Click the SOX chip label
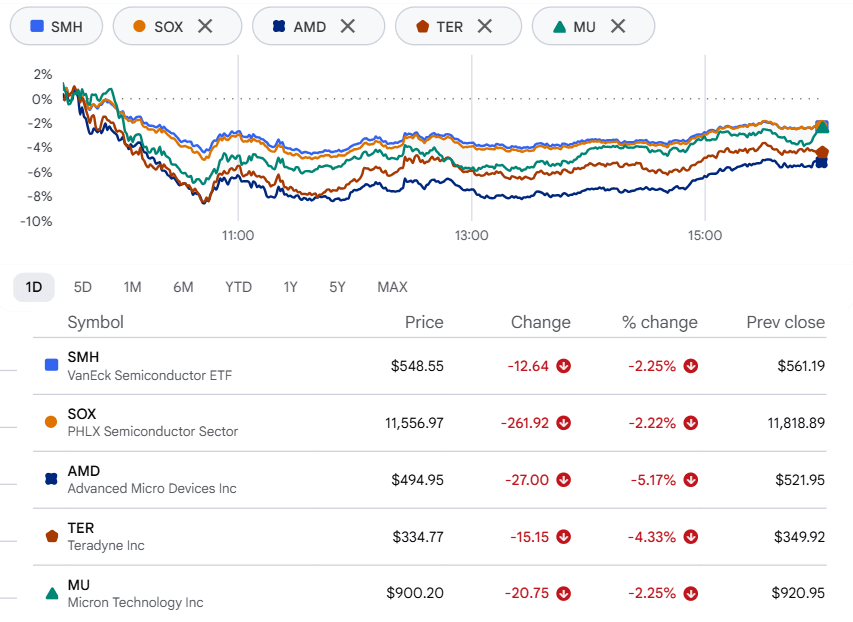 click(169, 27)
